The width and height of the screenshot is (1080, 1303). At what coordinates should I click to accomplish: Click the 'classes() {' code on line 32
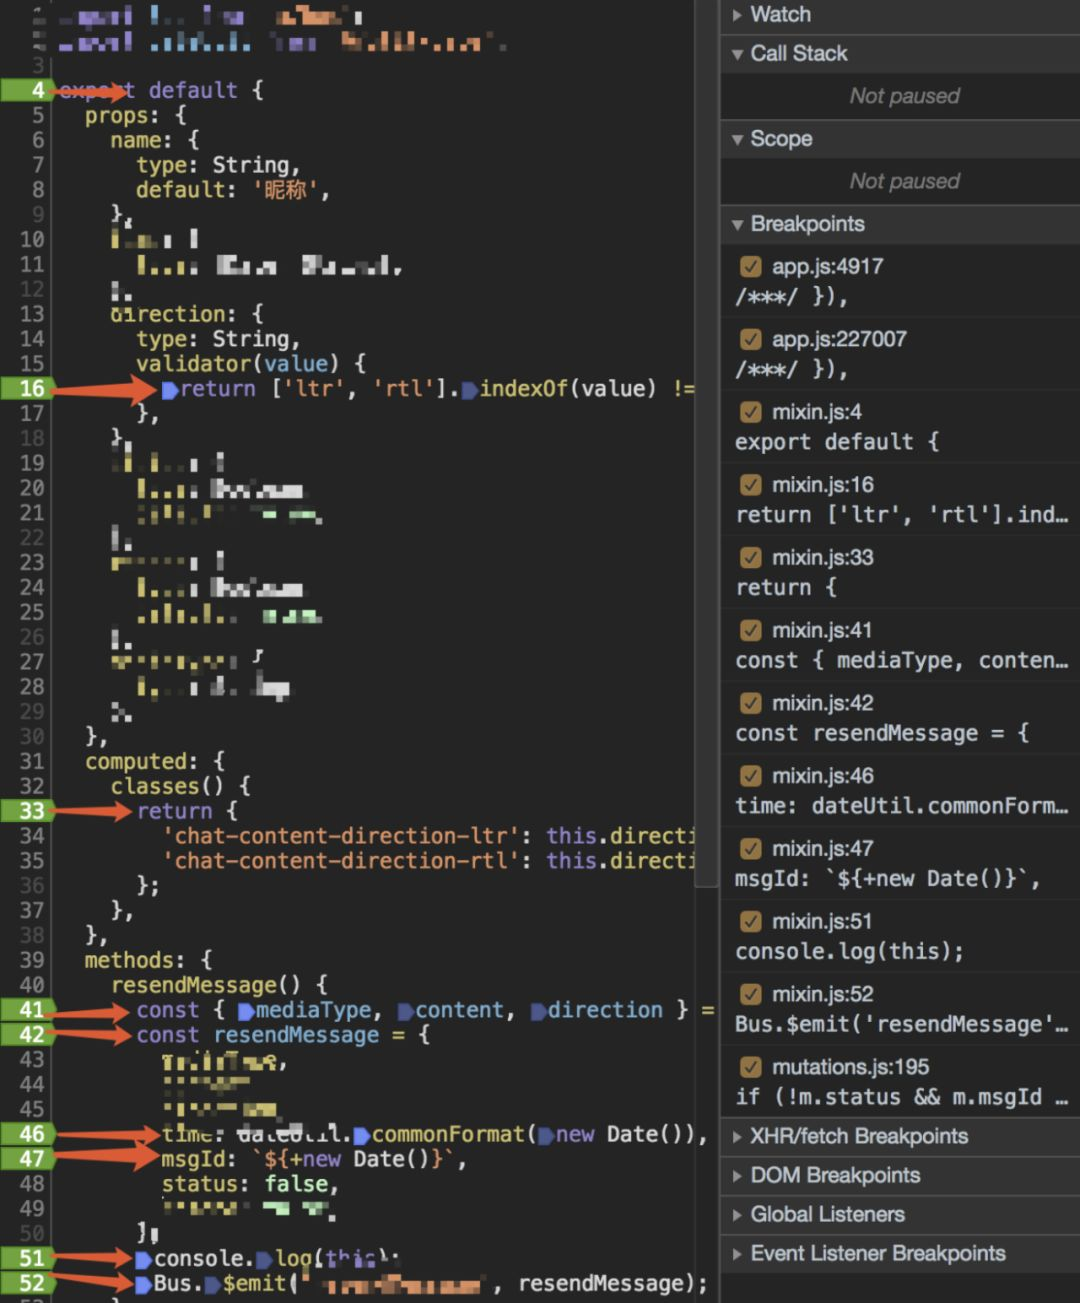tap(181, 787)
